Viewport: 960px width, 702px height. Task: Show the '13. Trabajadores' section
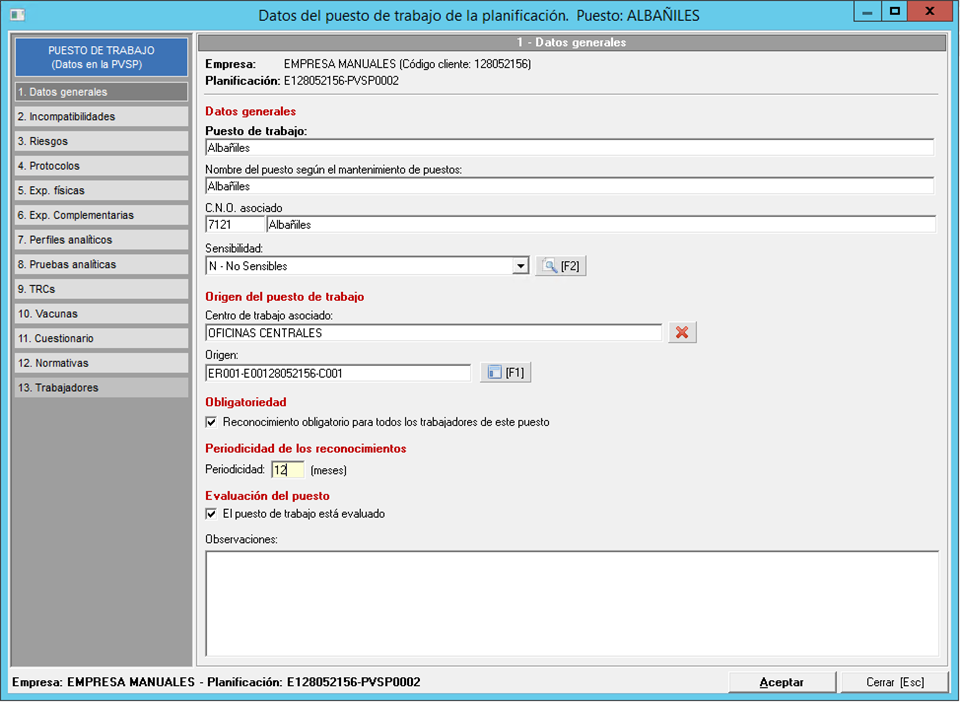coord(100,388)
